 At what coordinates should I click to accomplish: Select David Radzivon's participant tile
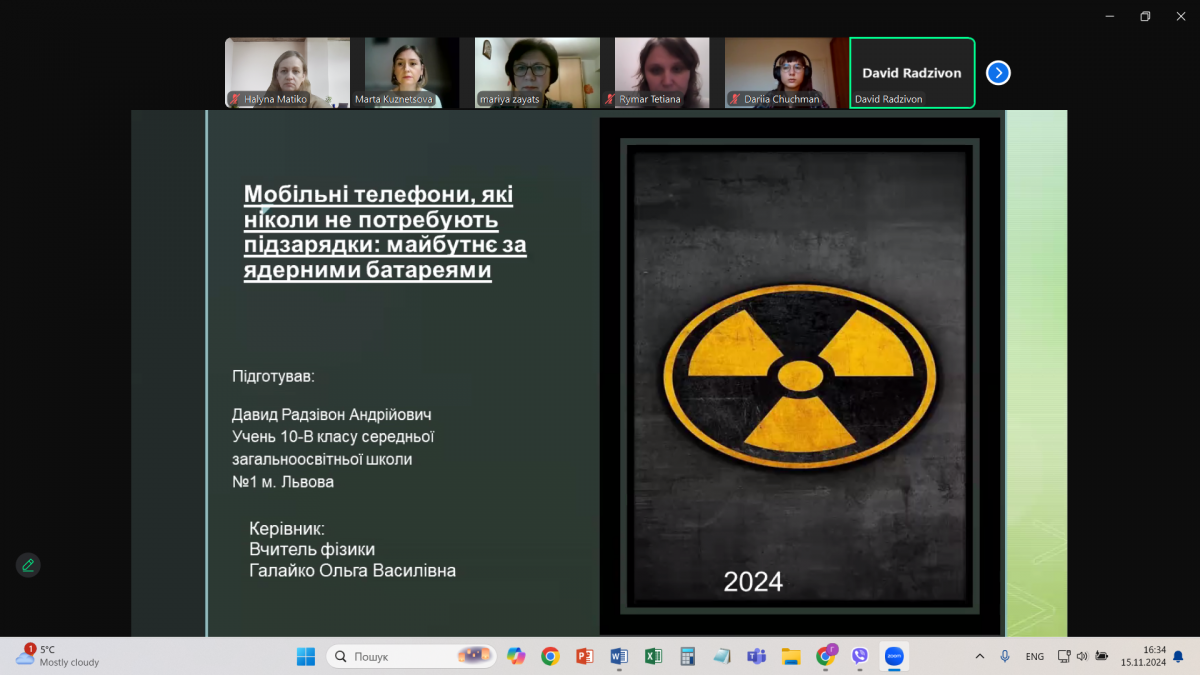click(911, 72)
